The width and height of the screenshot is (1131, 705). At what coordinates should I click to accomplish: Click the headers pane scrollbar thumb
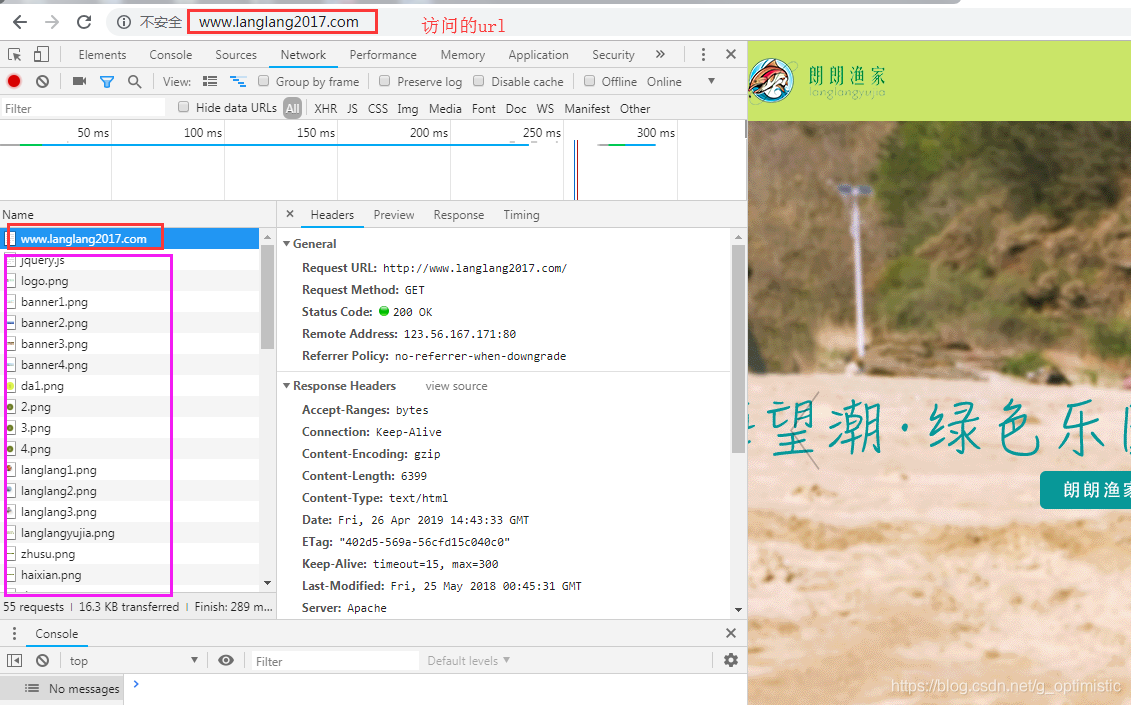click(x=738, y=349)
